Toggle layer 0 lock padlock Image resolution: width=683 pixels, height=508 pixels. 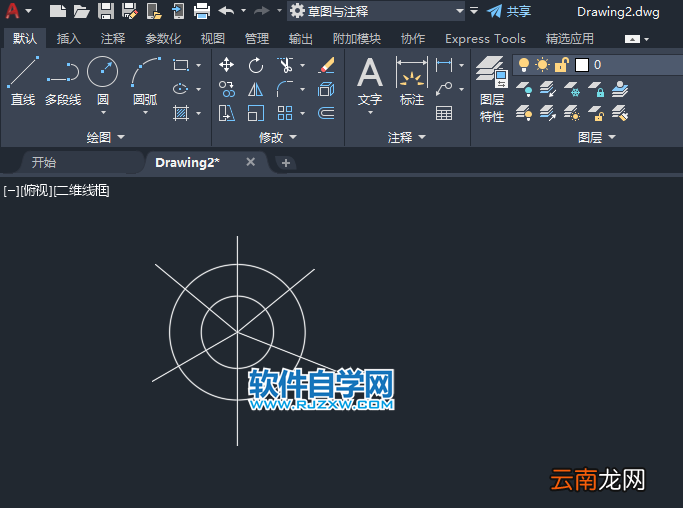click(x=561, y=65)
